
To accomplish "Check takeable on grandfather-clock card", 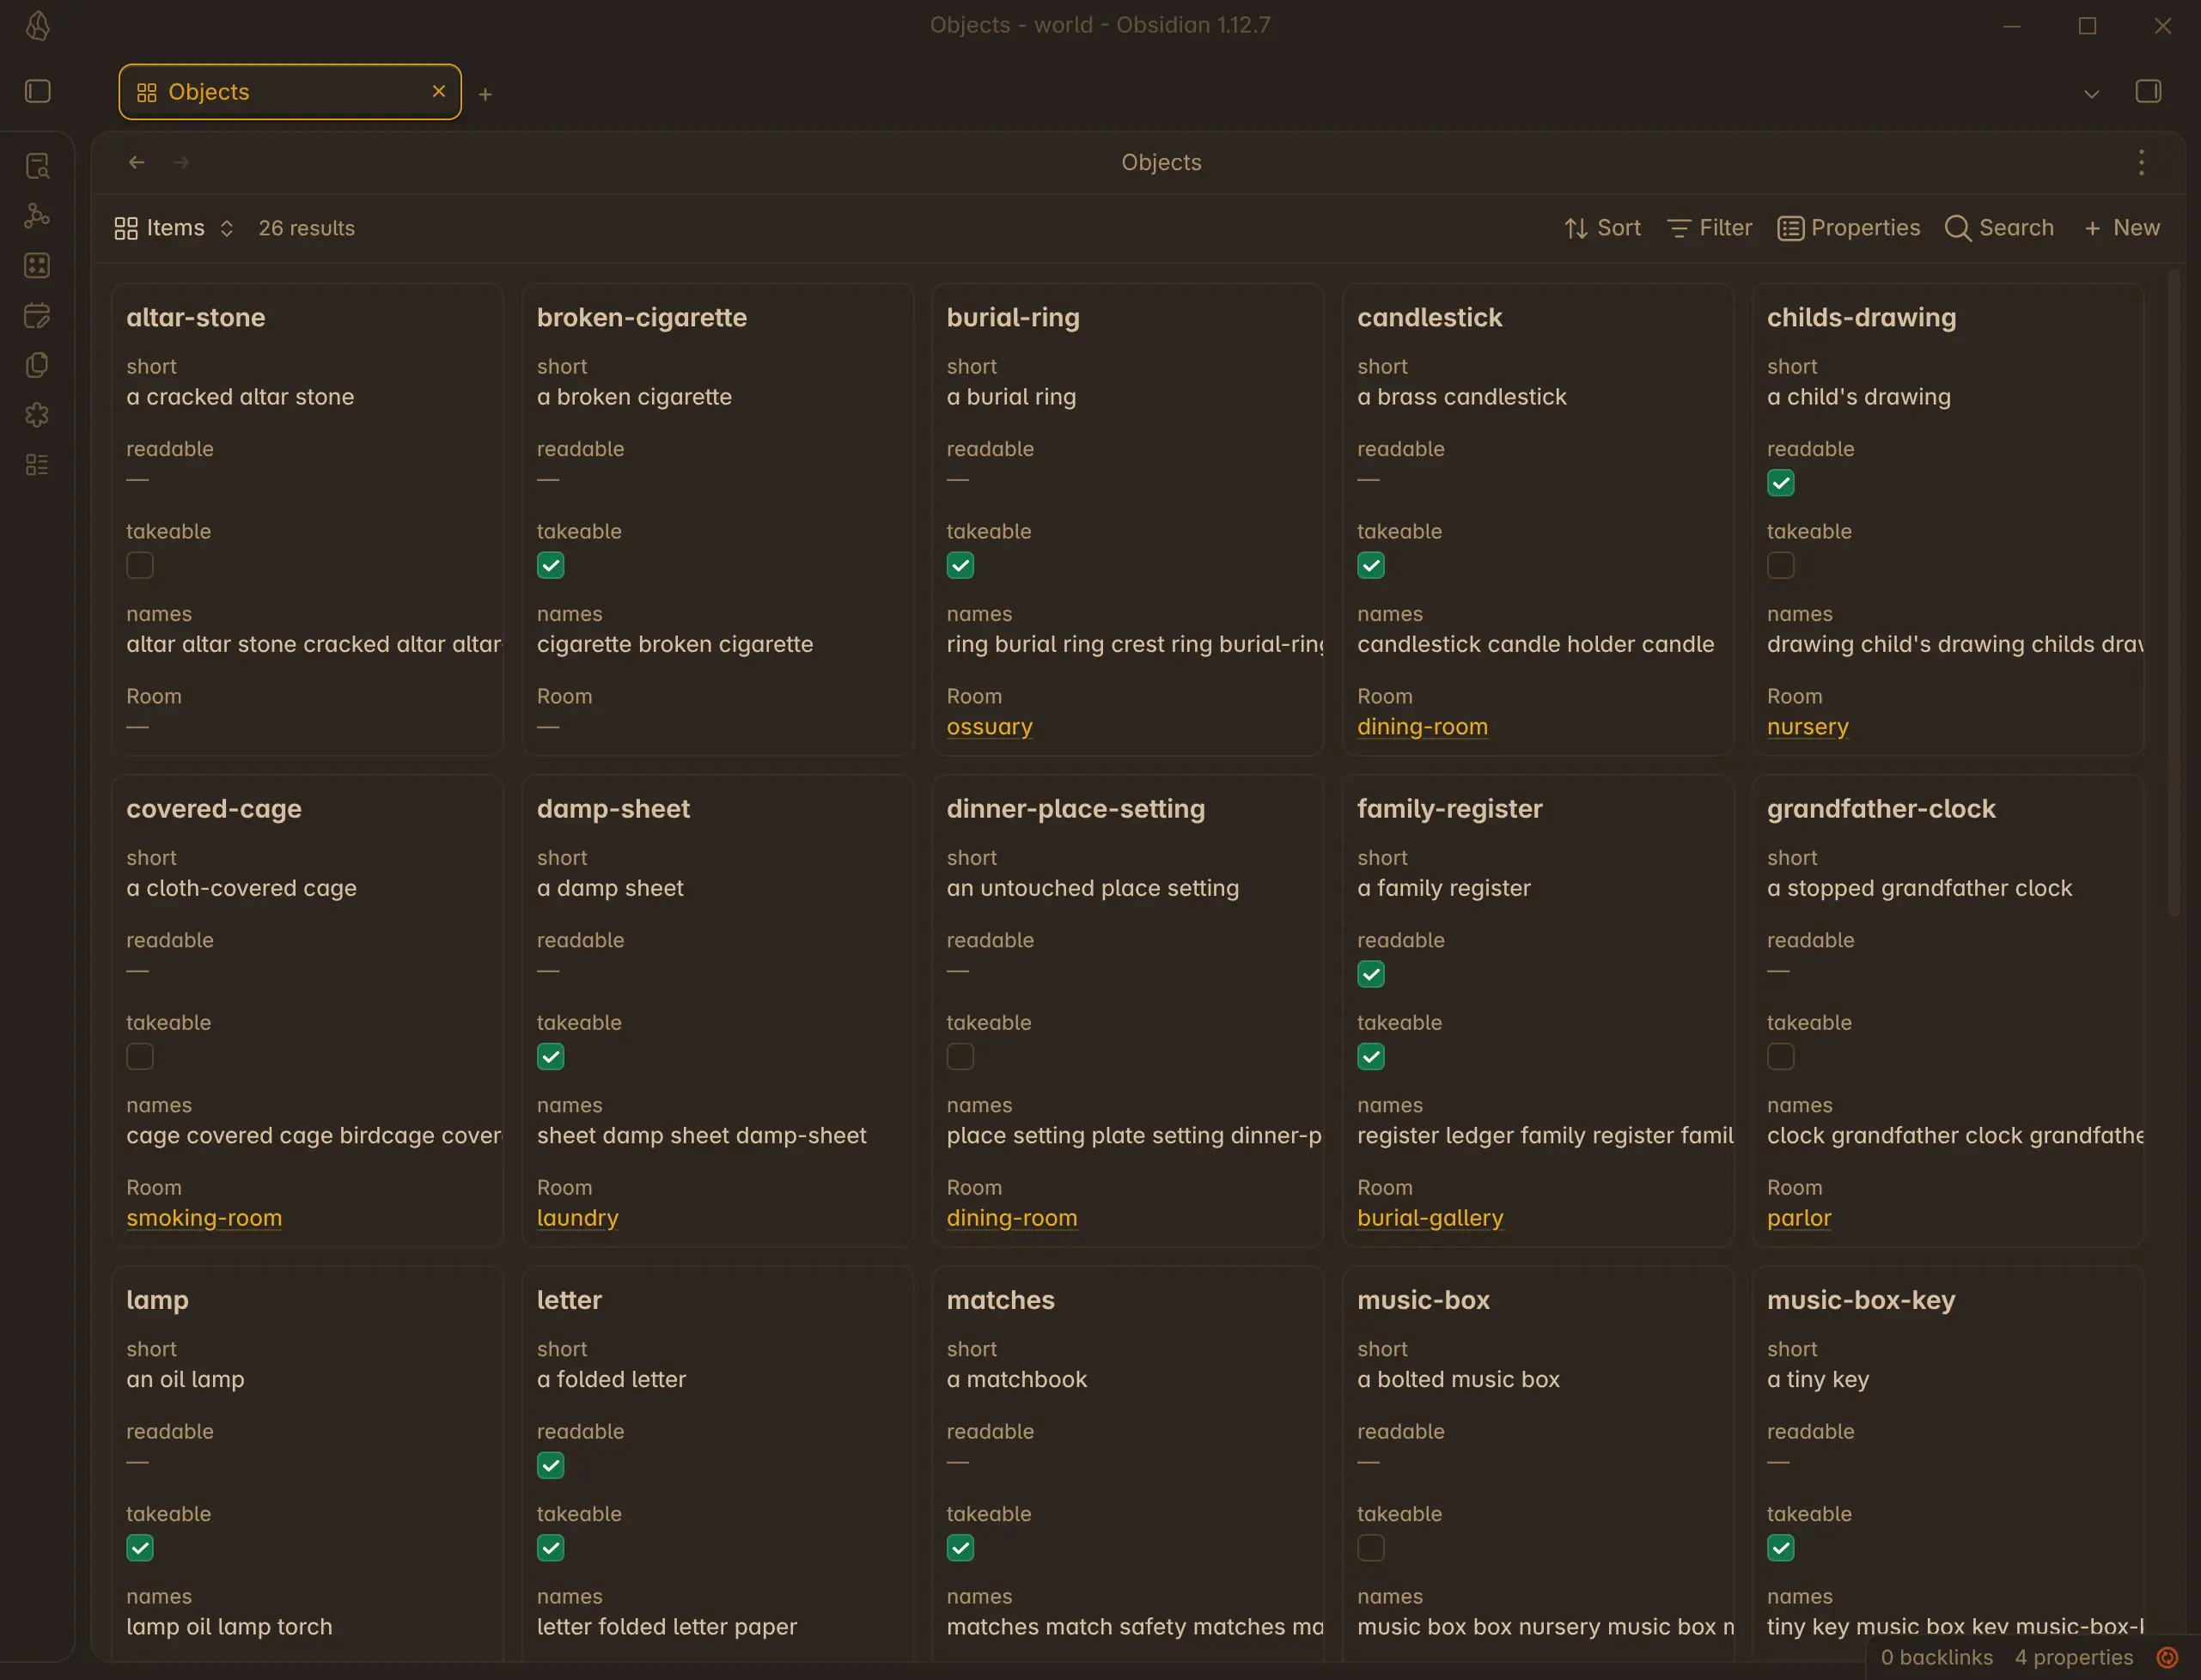I will click(x=1780, y=1056).
